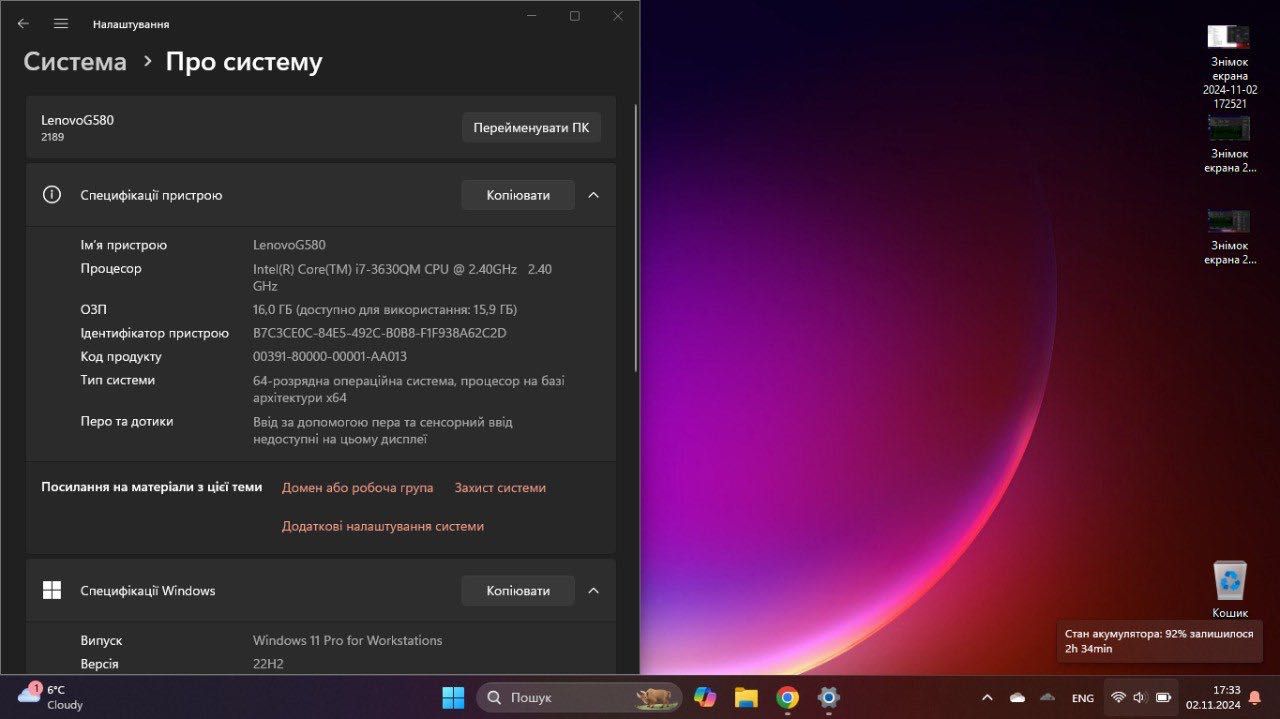Open the Settings hamburger navigation menu
Viewport: 1280px width, 719px height.
click(61, 23)
